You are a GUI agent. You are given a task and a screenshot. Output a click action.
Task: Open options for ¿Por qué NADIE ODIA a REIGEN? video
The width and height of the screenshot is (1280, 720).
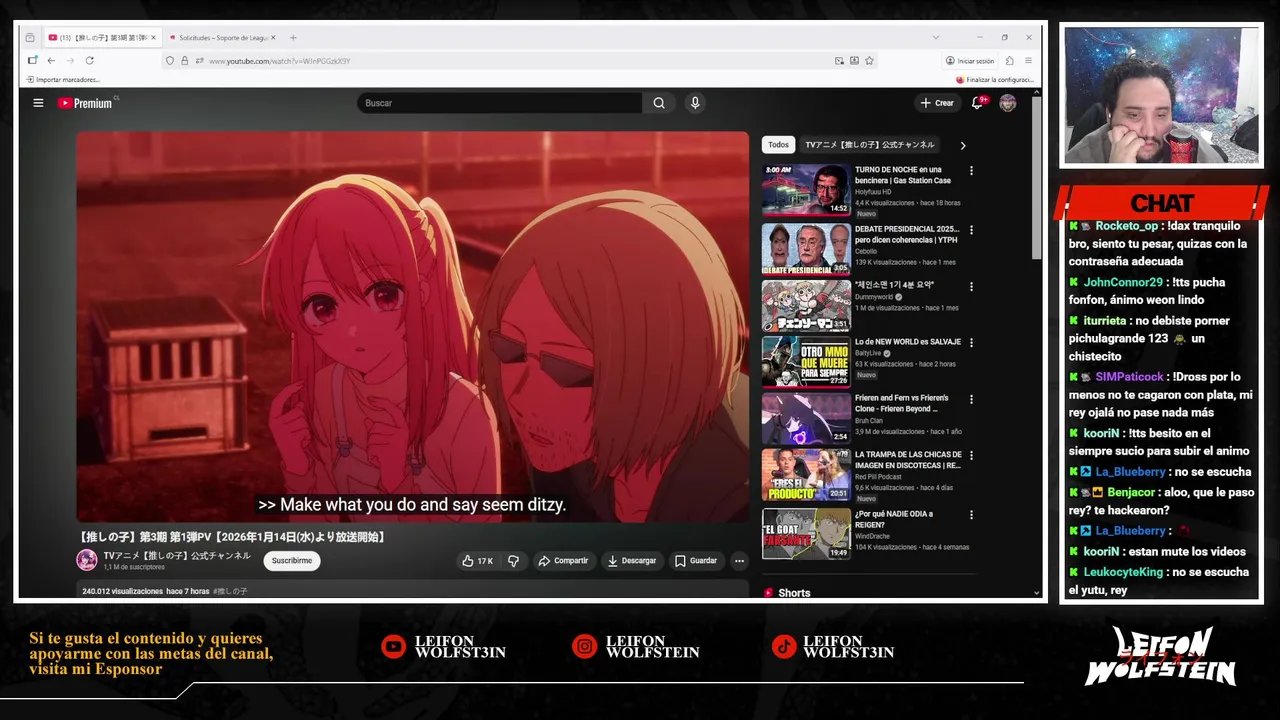pyautogui.click(x=971, y=515)
